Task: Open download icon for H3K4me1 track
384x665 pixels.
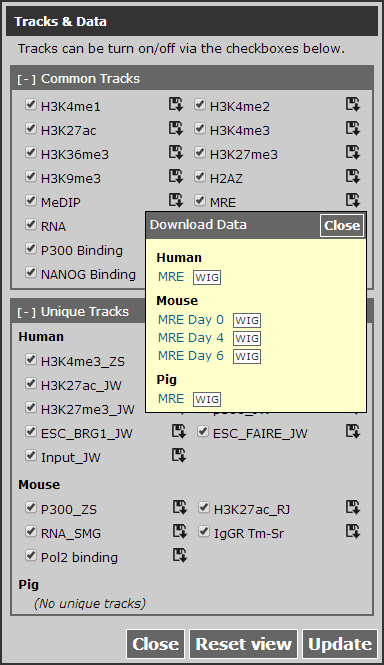Action: tap(176, 104)
